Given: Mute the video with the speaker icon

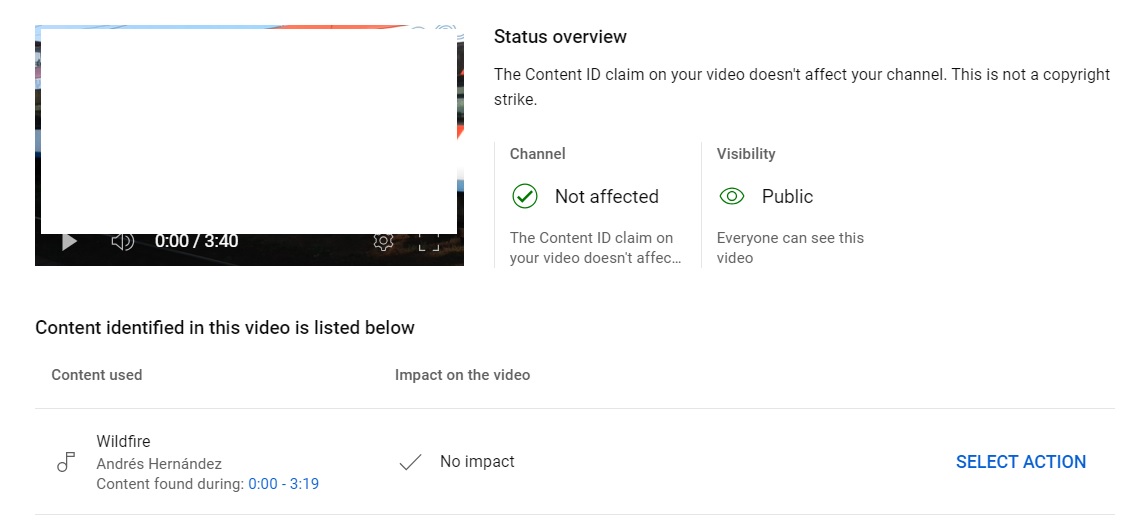Looking at the screenshot, I should click(x=122, y=241).
